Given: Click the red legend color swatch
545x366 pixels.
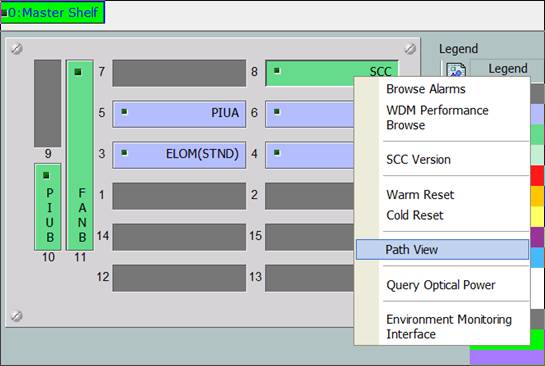Looking at the screenshot, I should pyautogui.click(x=538, y=176).
